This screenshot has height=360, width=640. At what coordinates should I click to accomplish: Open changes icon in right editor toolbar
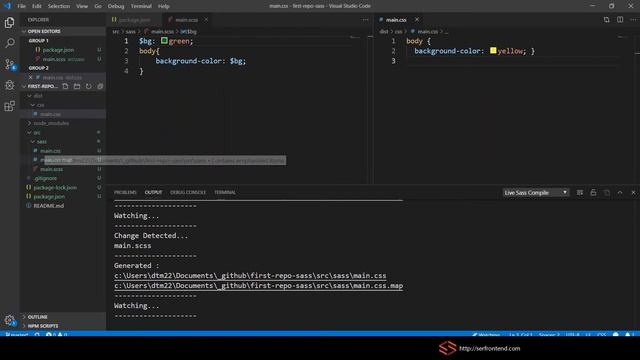(x=607, y=20)
